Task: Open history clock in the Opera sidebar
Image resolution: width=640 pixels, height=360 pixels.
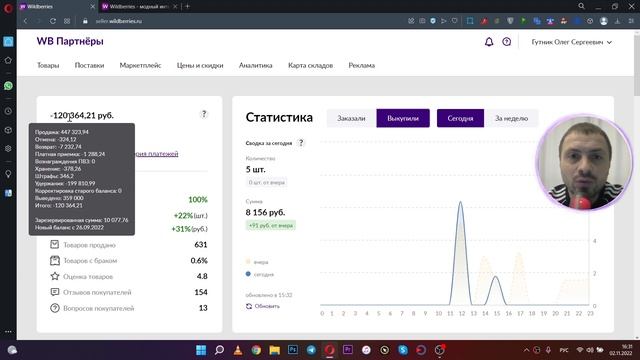Action: [x=8, y=111]
